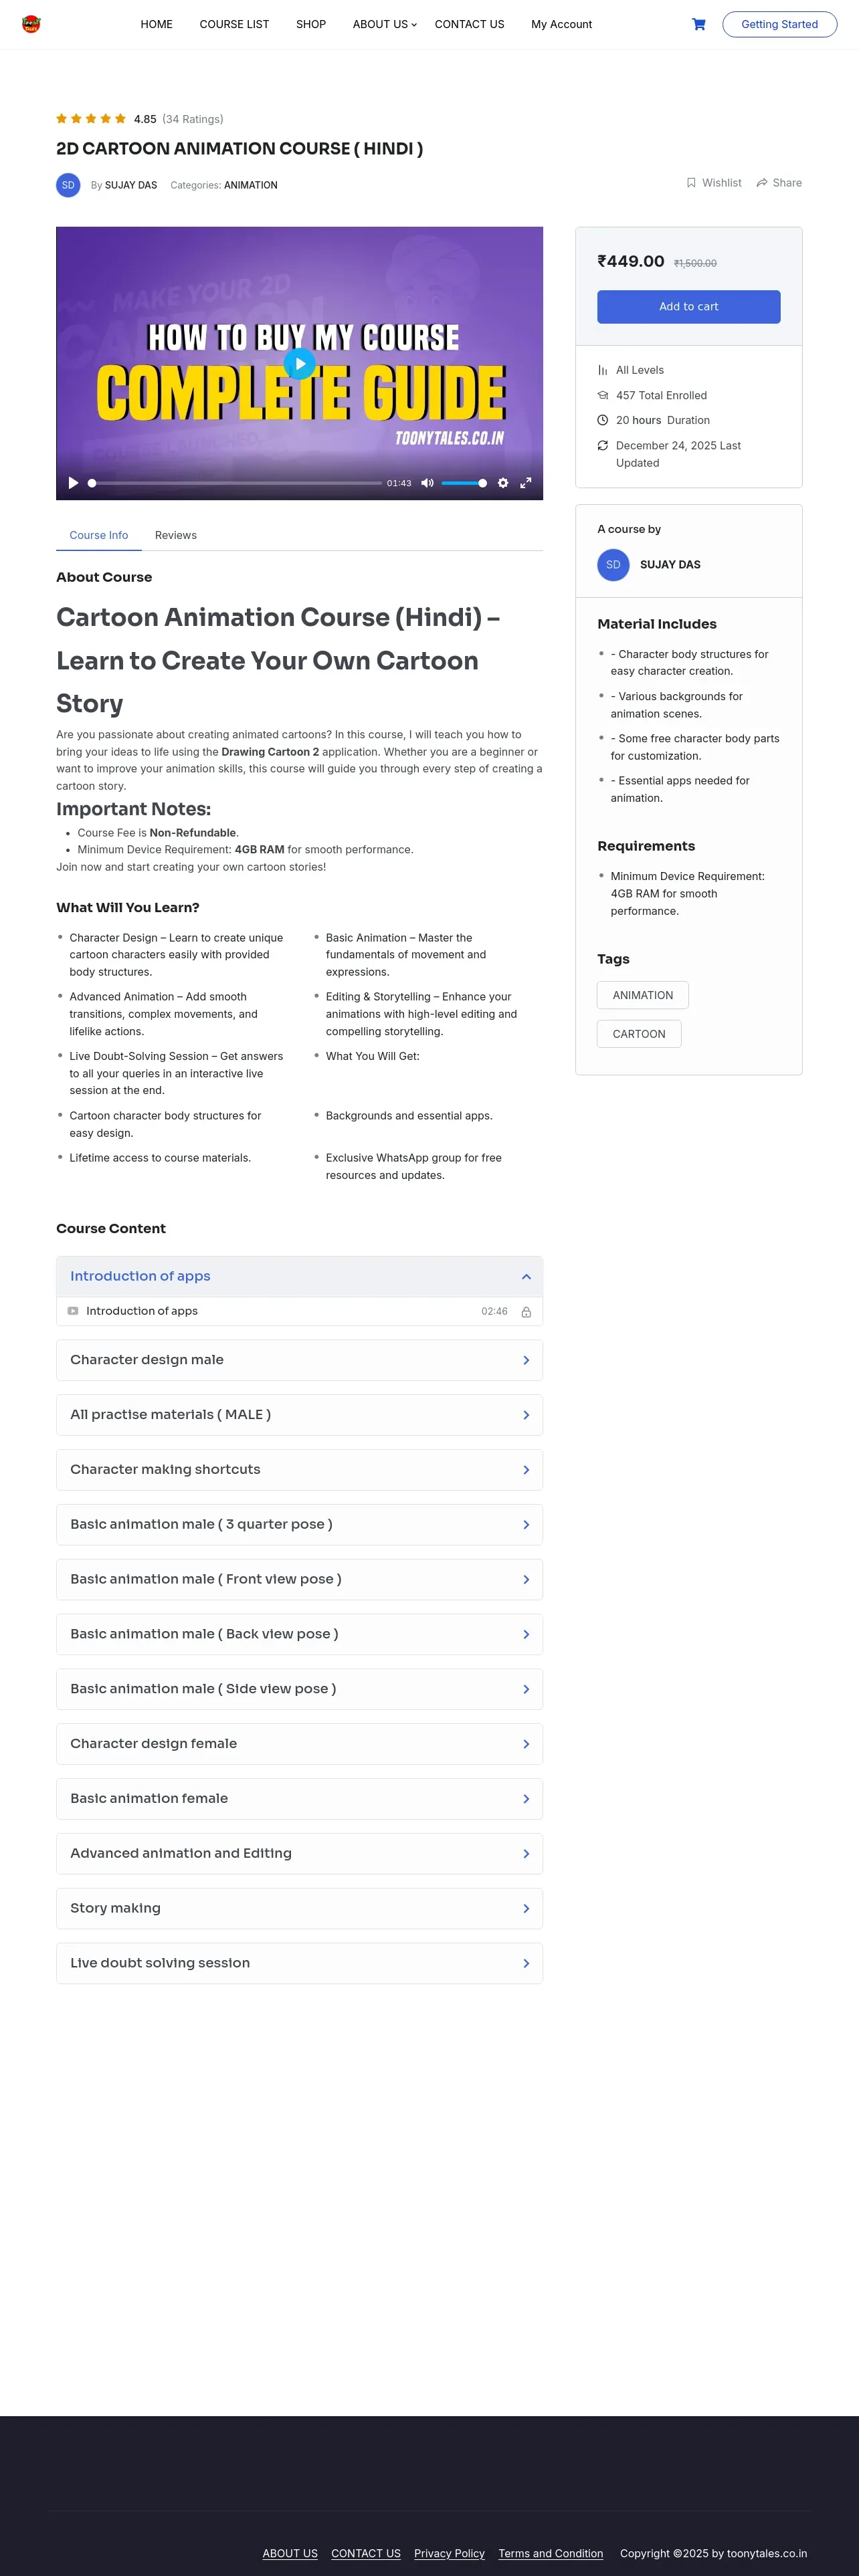Mute the video using speaker icon
Screen dimensions: 859x2576
(x=427, y=483)
